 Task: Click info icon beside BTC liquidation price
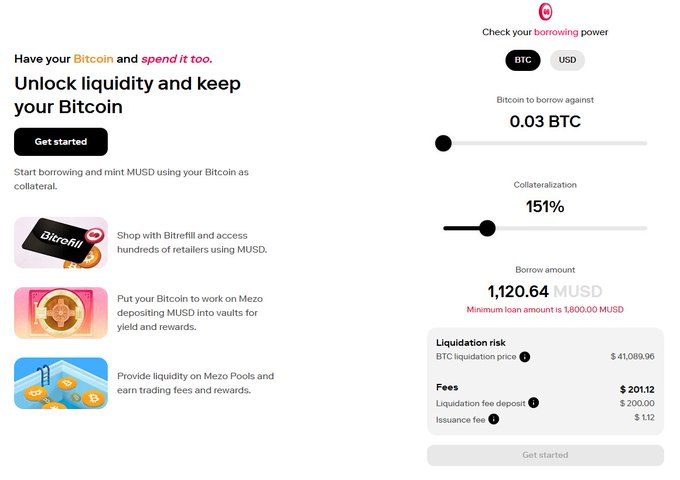click(x=525, y=356)
